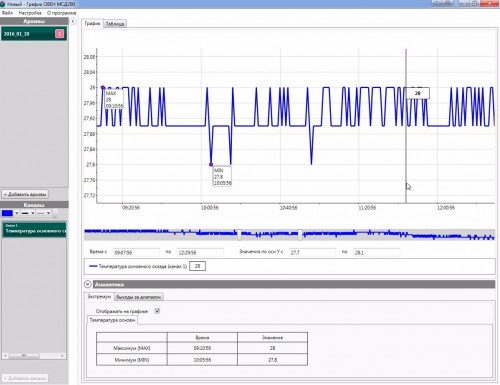Collapse the left sidebar with the chevron arrow

73,21
